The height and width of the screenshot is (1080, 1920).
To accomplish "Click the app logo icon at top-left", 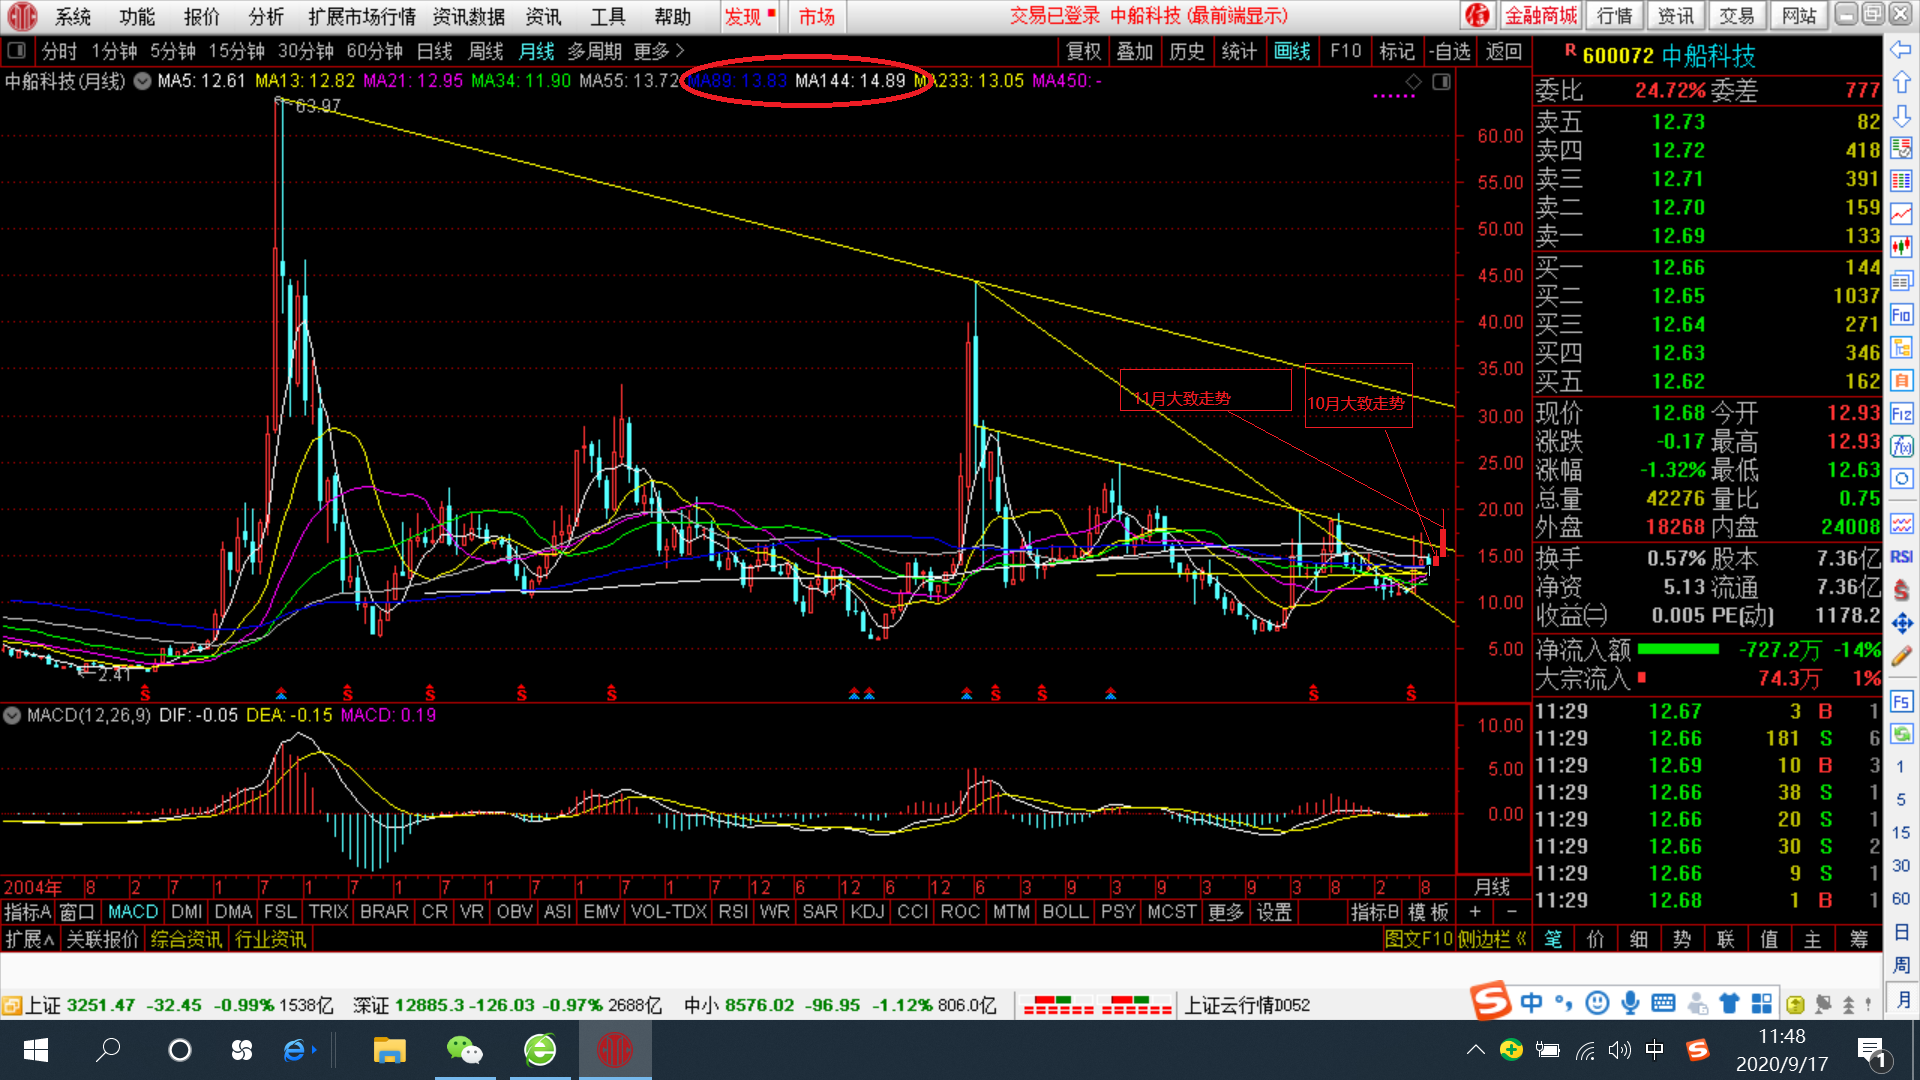I will 21,16.
